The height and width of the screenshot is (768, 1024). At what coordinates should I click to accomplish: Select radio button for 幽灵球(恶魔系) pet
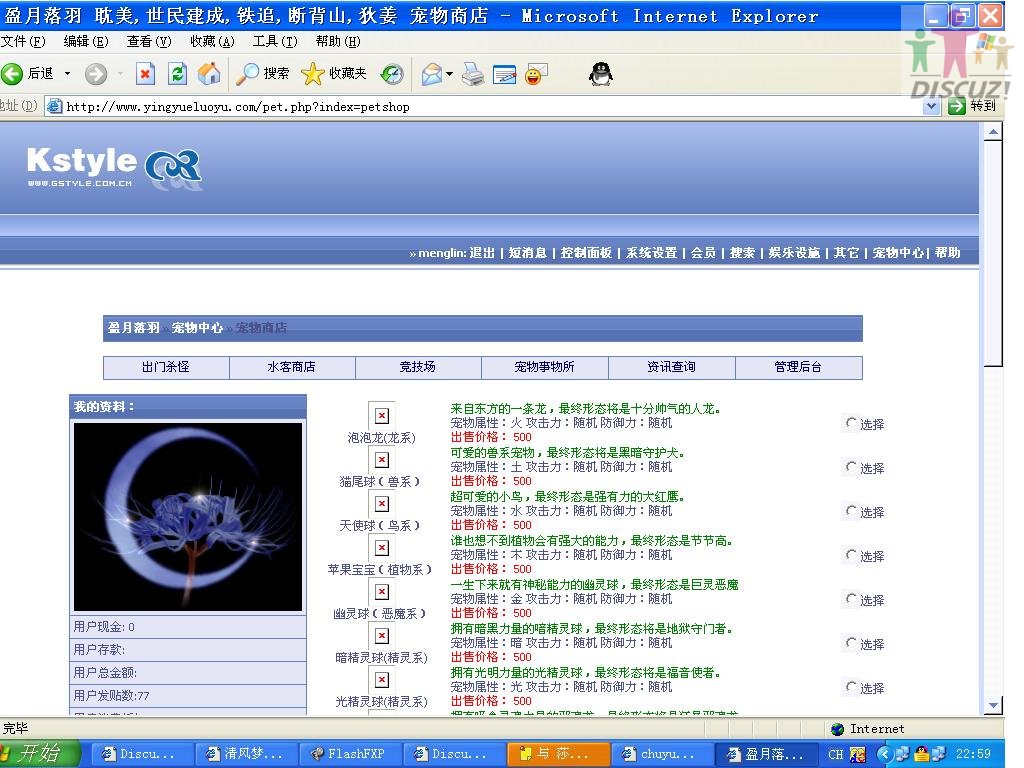[x=851, y=599]
